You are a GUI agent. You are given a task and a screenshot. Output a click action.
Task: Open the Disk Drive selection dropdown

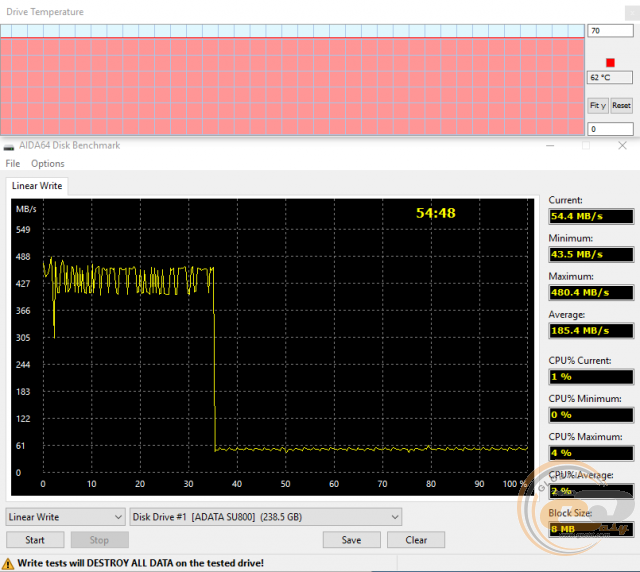pyautogui.click(x=266, y=517)
